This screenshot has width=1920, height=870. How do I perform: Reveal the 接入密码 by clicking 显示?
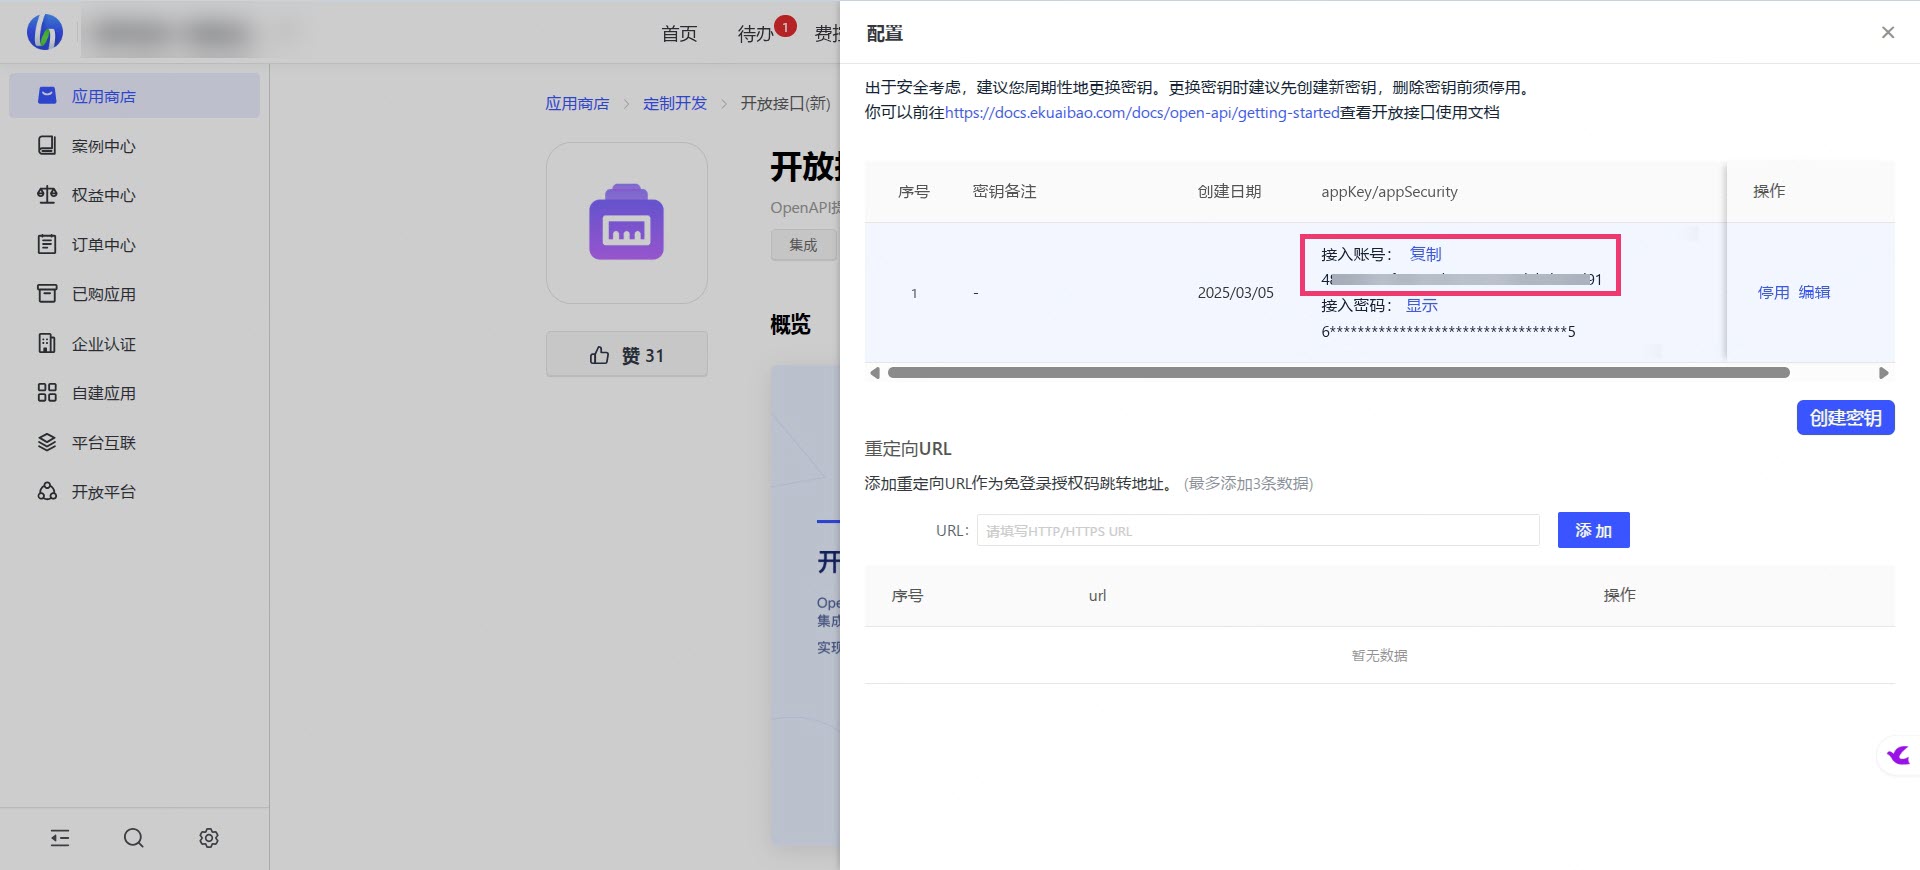coord(1421,305)
